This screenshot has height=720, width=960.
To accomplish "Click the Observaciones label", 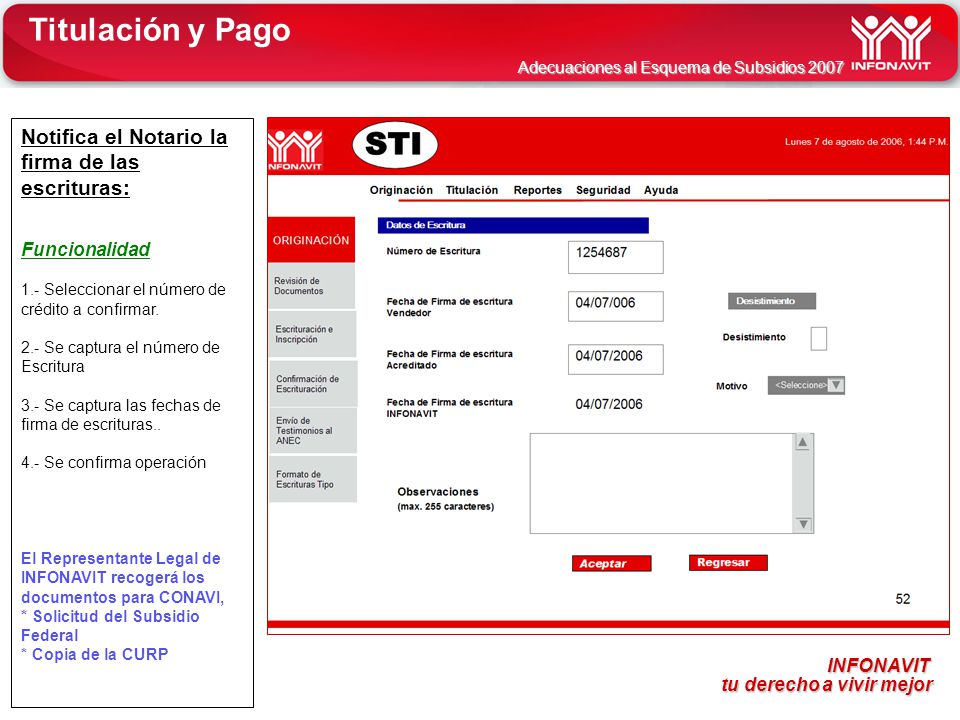I will point(438,492).
